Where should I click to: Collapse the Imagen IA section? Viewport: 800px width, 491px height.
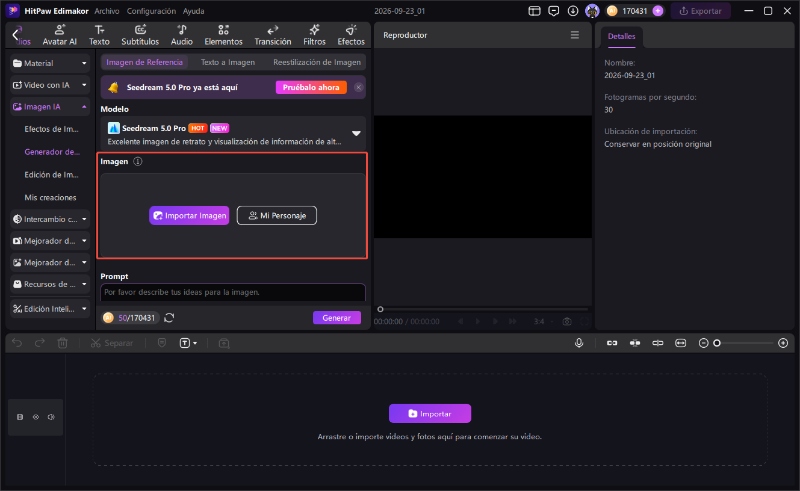pyautogui.click(x=49, y=107)
